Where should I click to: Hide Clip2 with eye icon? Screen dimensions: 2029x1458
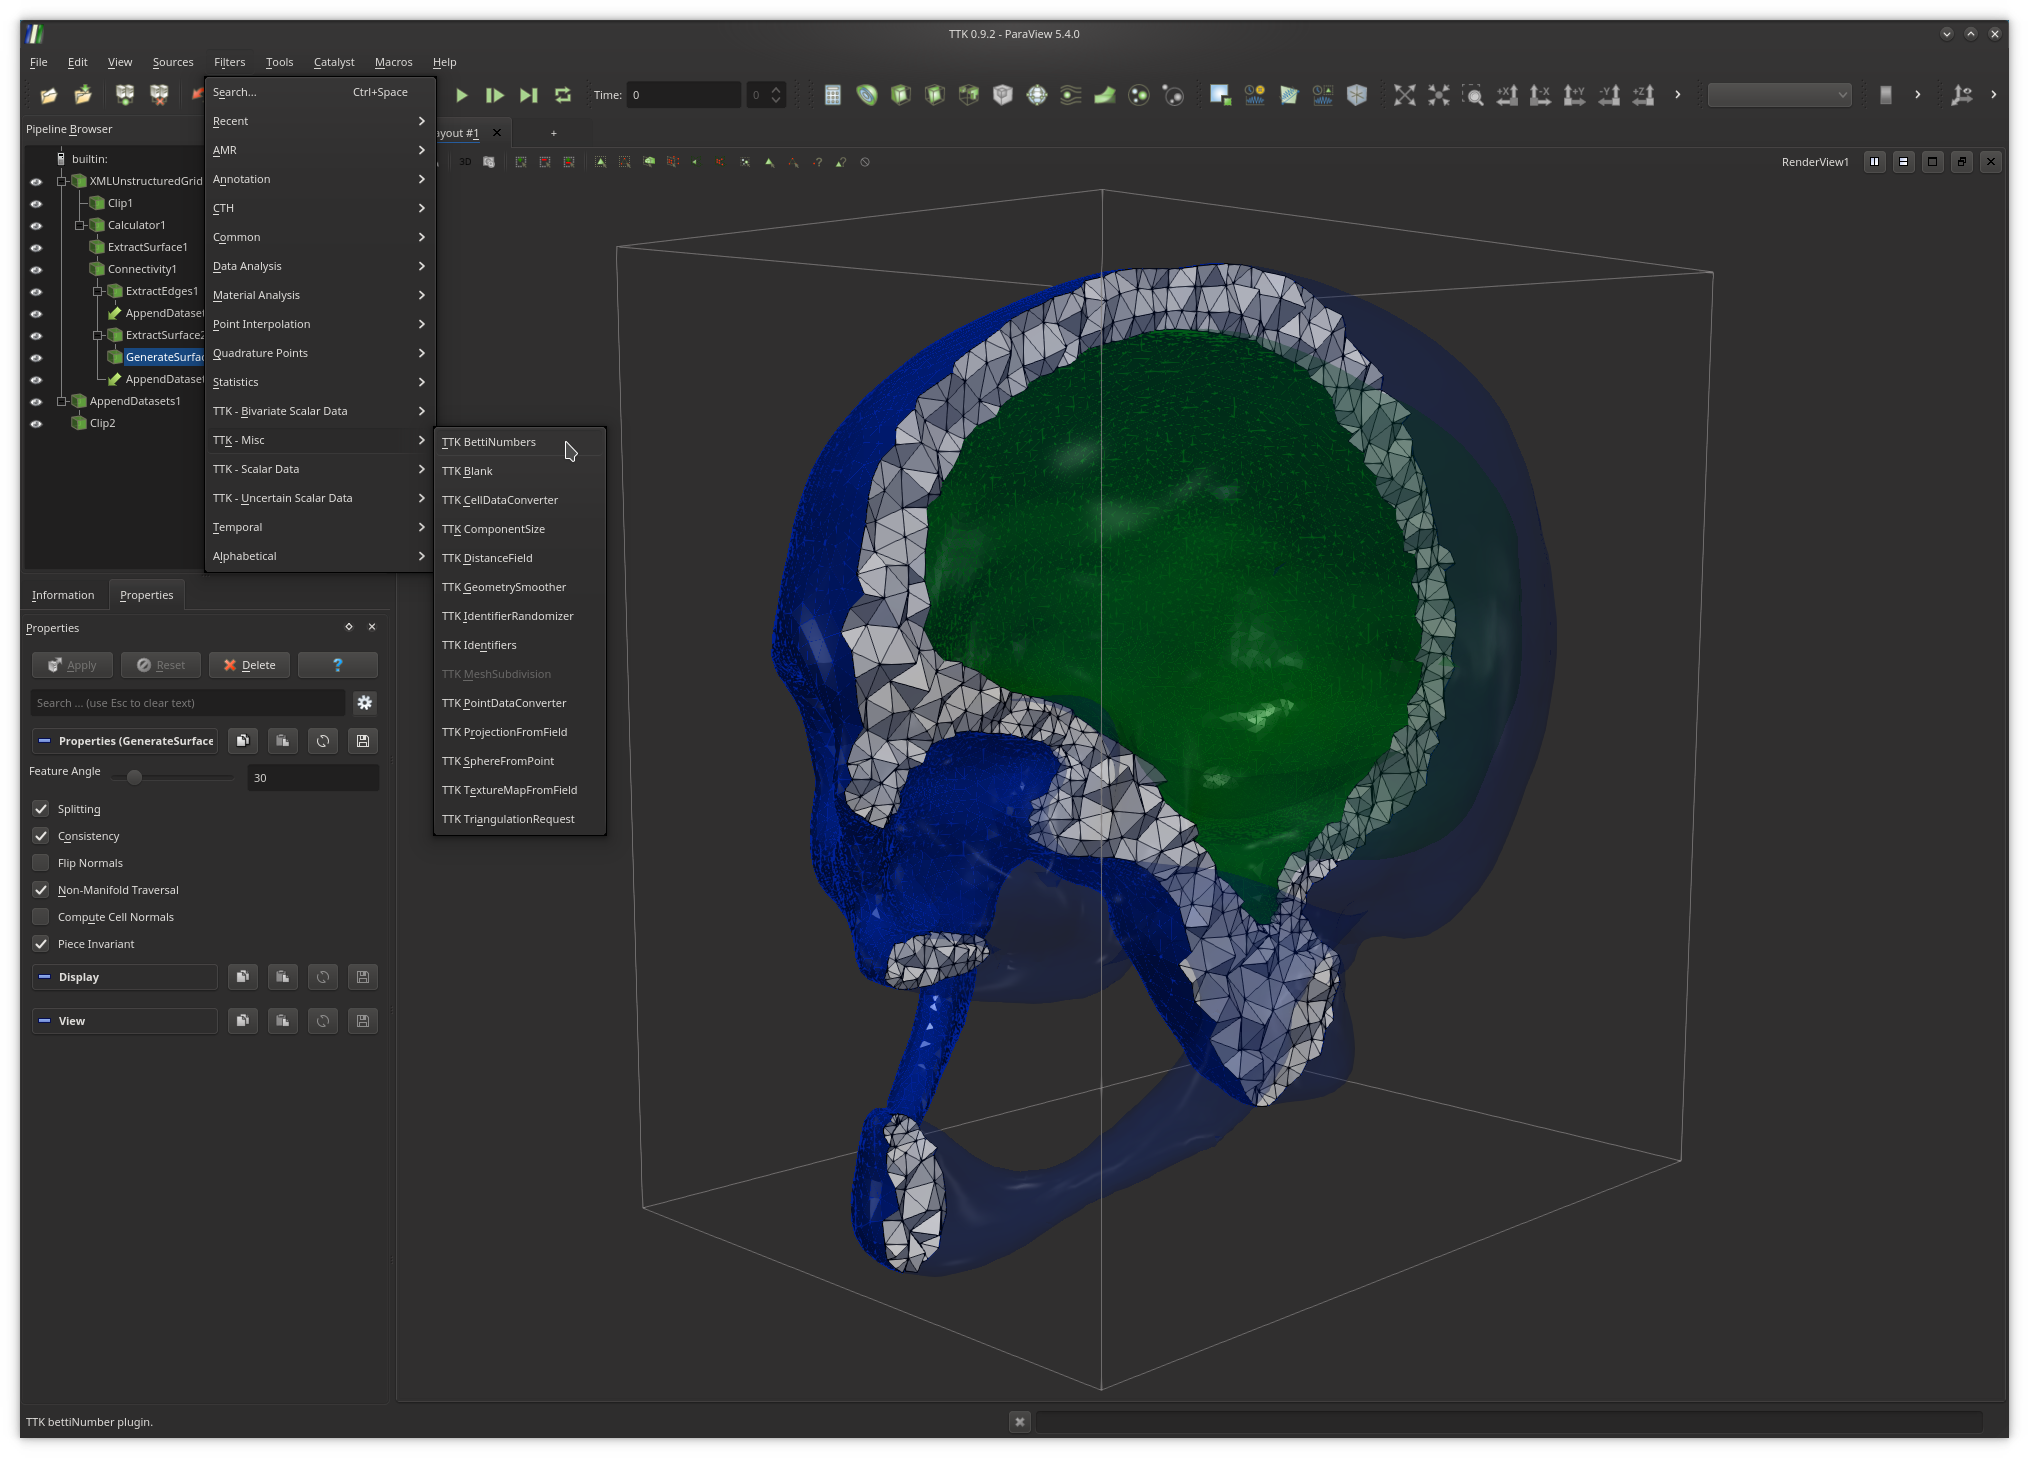36,424
